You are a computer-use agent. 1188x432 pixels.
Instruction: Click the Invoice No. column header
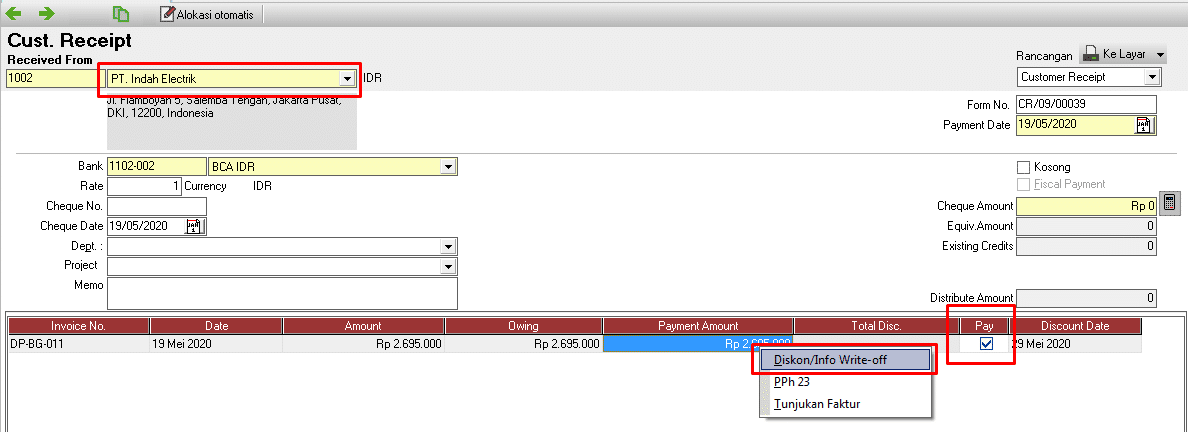click(79, 326)
